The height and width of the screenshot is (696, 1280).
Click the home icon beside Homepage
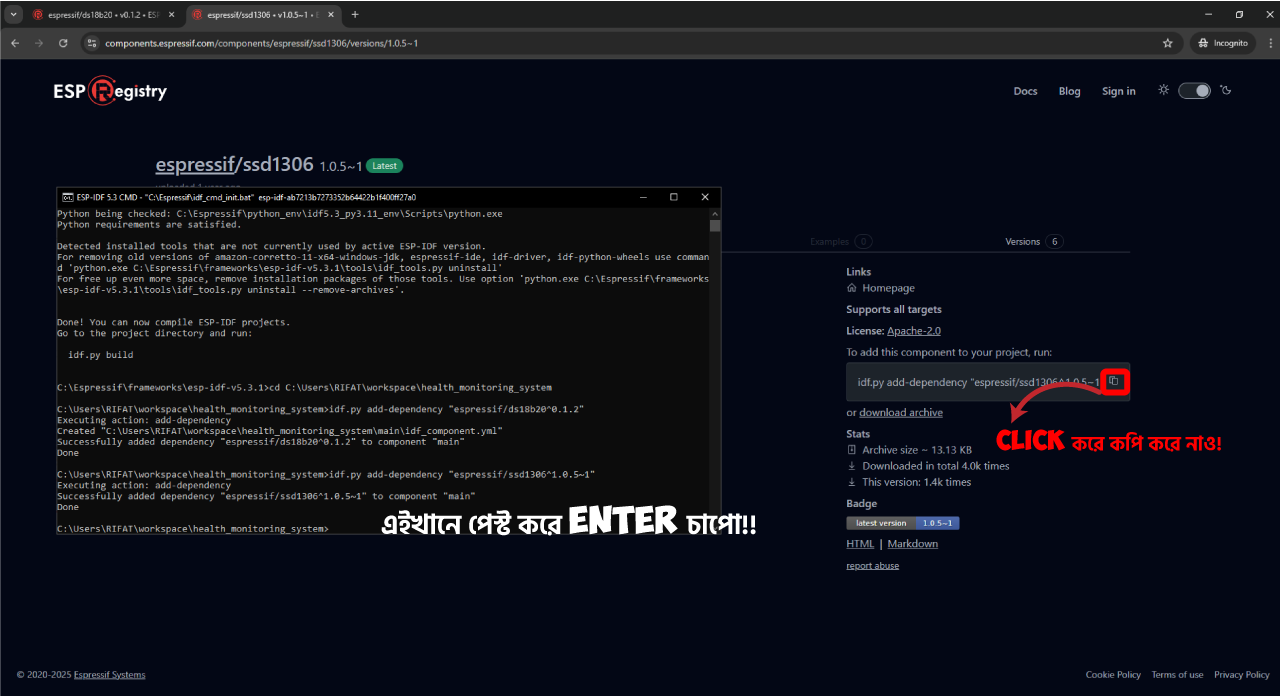852,288
